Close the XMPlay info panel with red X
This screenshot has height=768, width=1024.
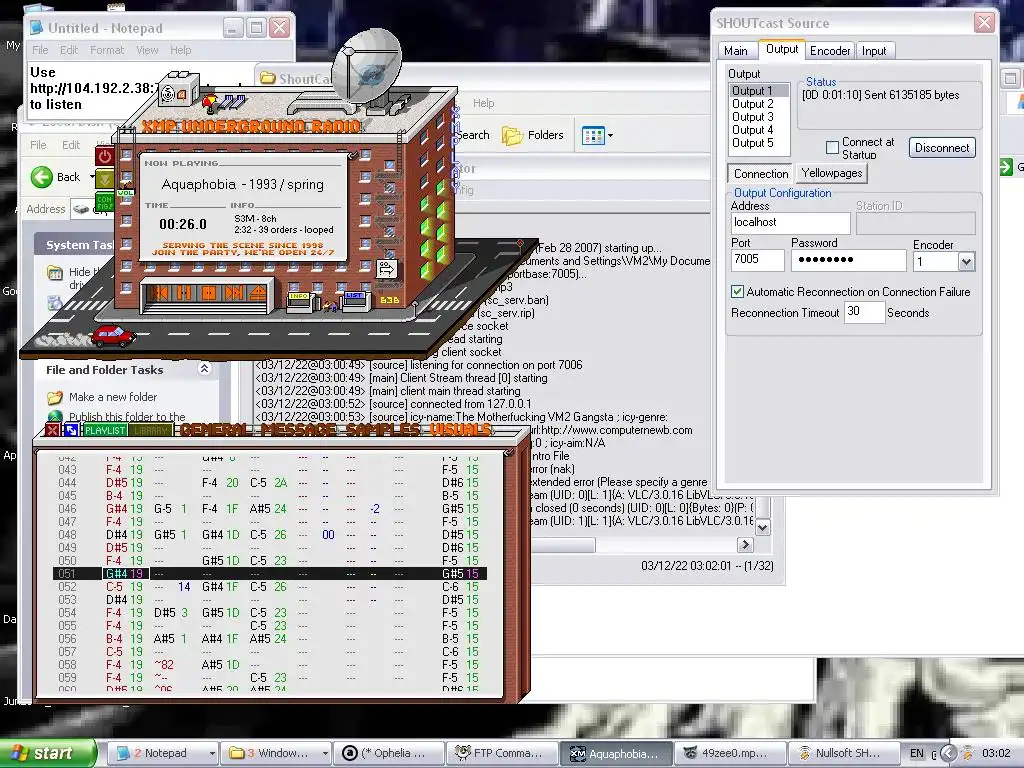52,430
